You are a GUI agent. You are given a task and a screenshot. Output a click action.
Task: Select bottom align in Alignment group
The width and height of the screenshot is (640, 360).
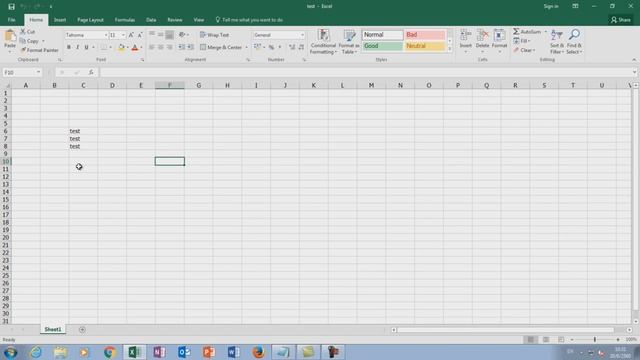169,35
